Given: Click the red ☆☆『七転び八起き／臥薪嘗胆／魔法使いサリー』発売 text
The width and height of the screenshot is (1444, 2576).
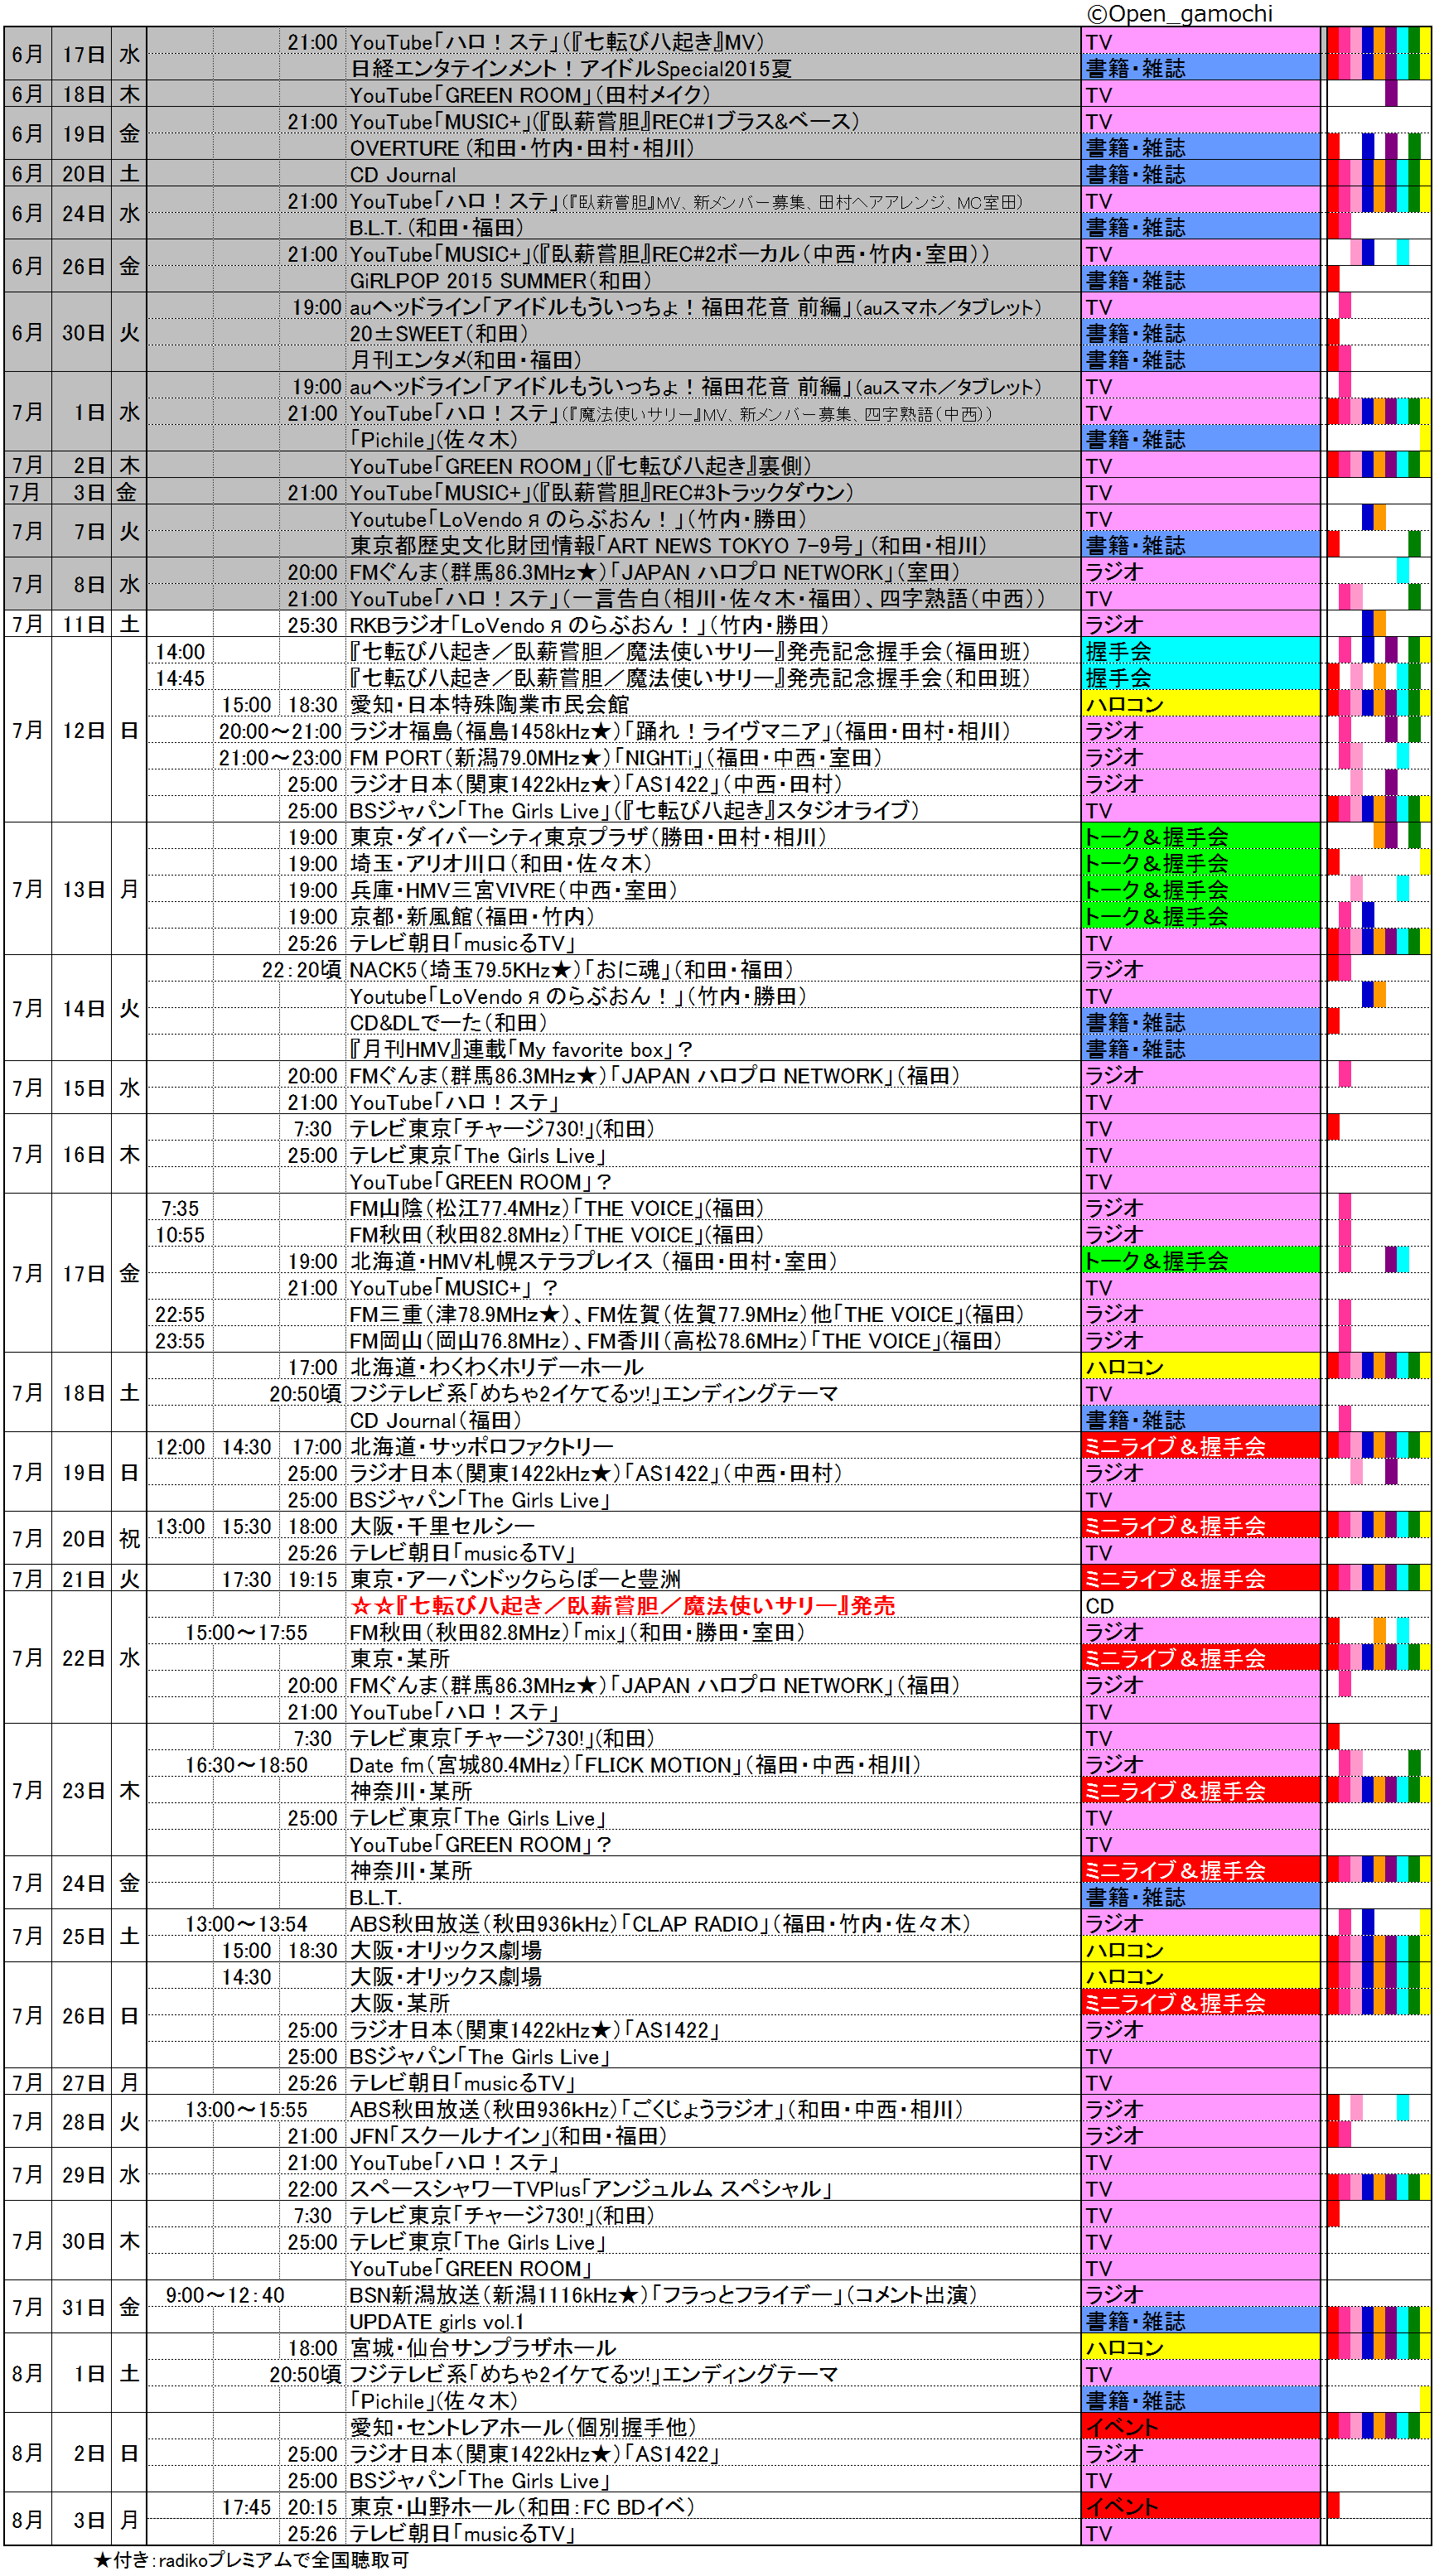Looking at the screenshot, I should 622,1606.
